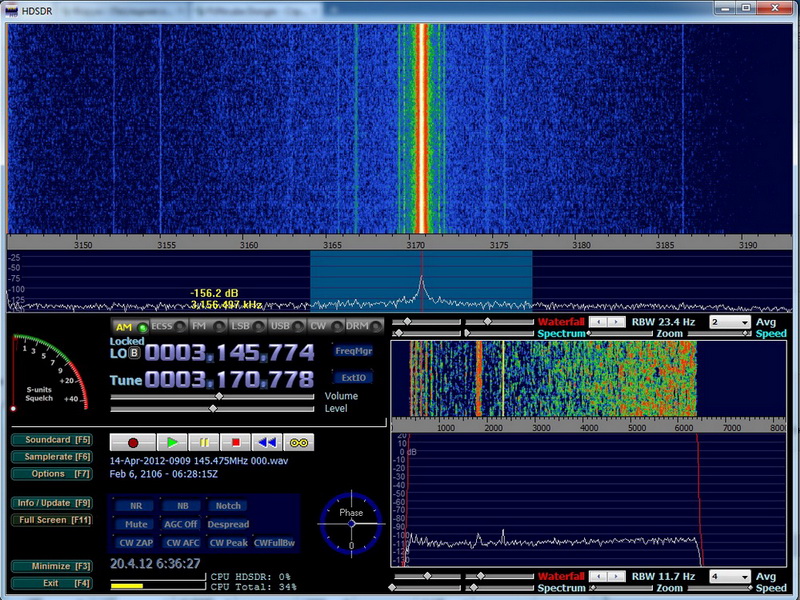
Task: Play the loaded WAV file
Action: (172, 442)
